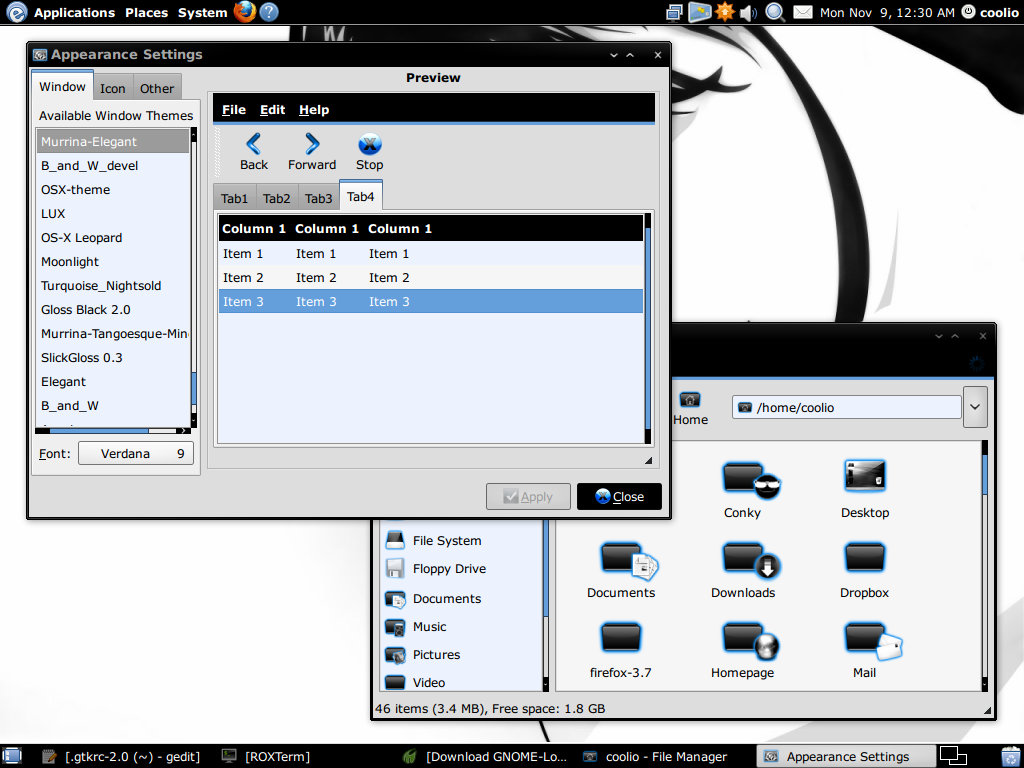Click the Home toolbar button in File Manager
1024x768 pixels.
(690, 409)
